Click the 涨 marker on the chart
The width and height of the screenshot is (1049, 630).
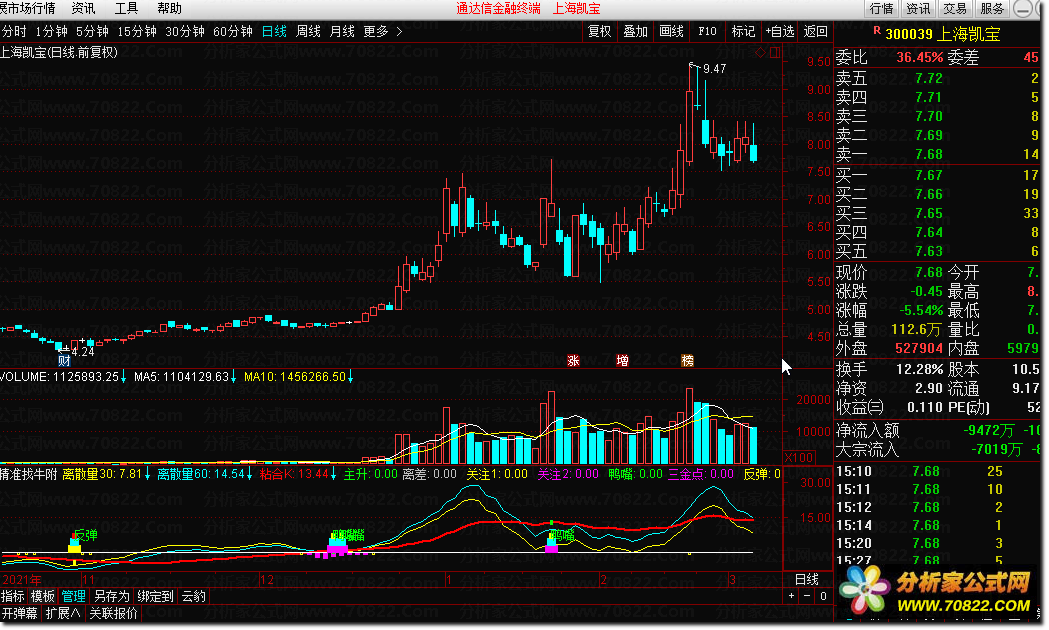(x=573, y=360)
